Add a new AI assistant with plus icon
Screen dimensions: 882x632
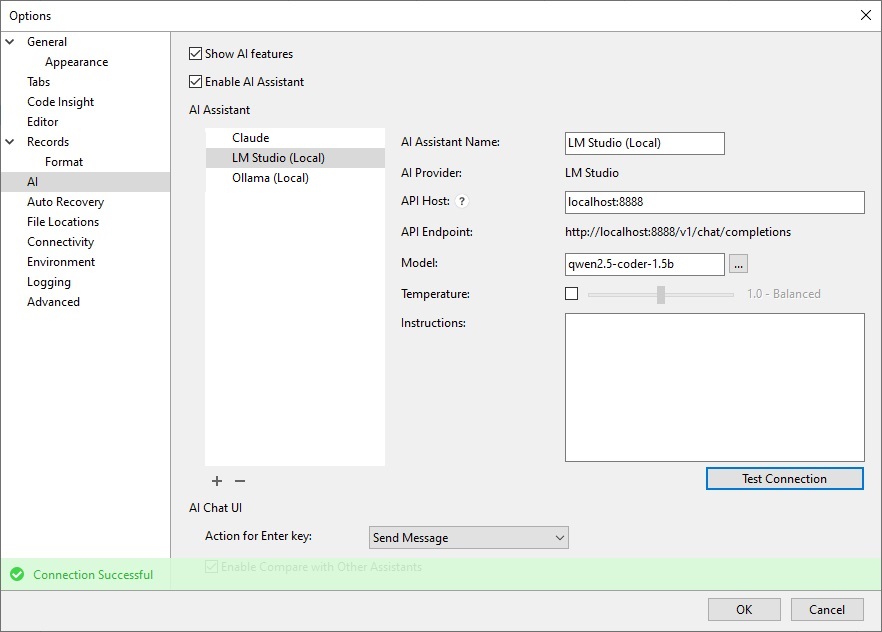point(217,481)
